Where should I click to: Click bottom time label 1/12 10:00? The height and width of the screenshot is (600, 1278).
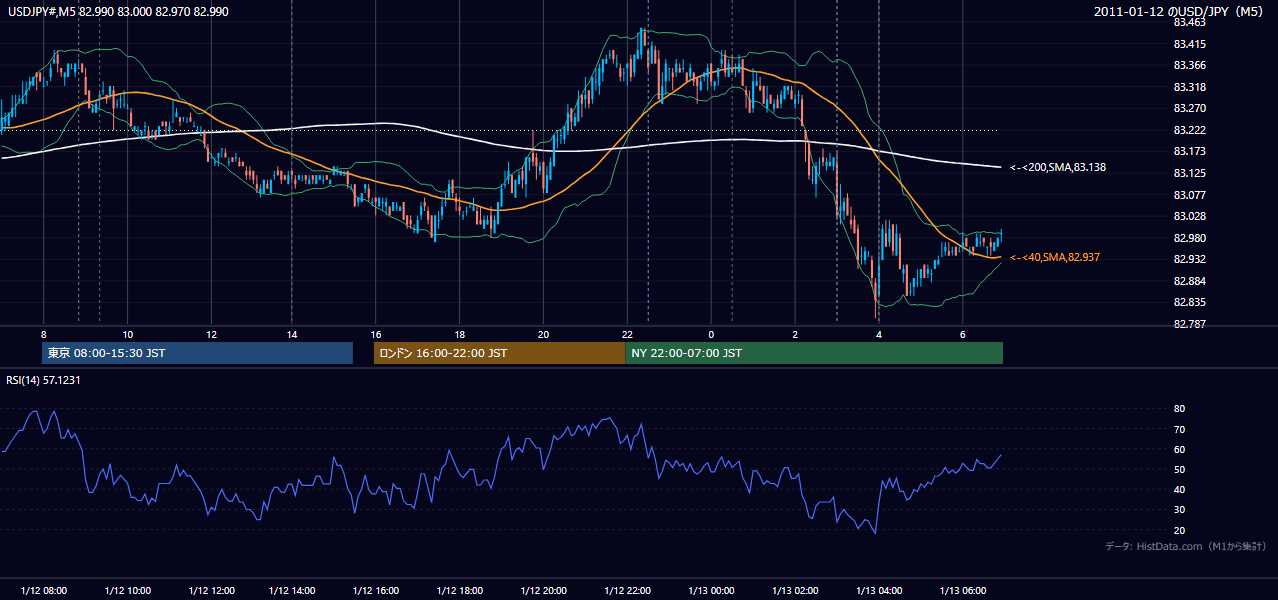(127, 591)
